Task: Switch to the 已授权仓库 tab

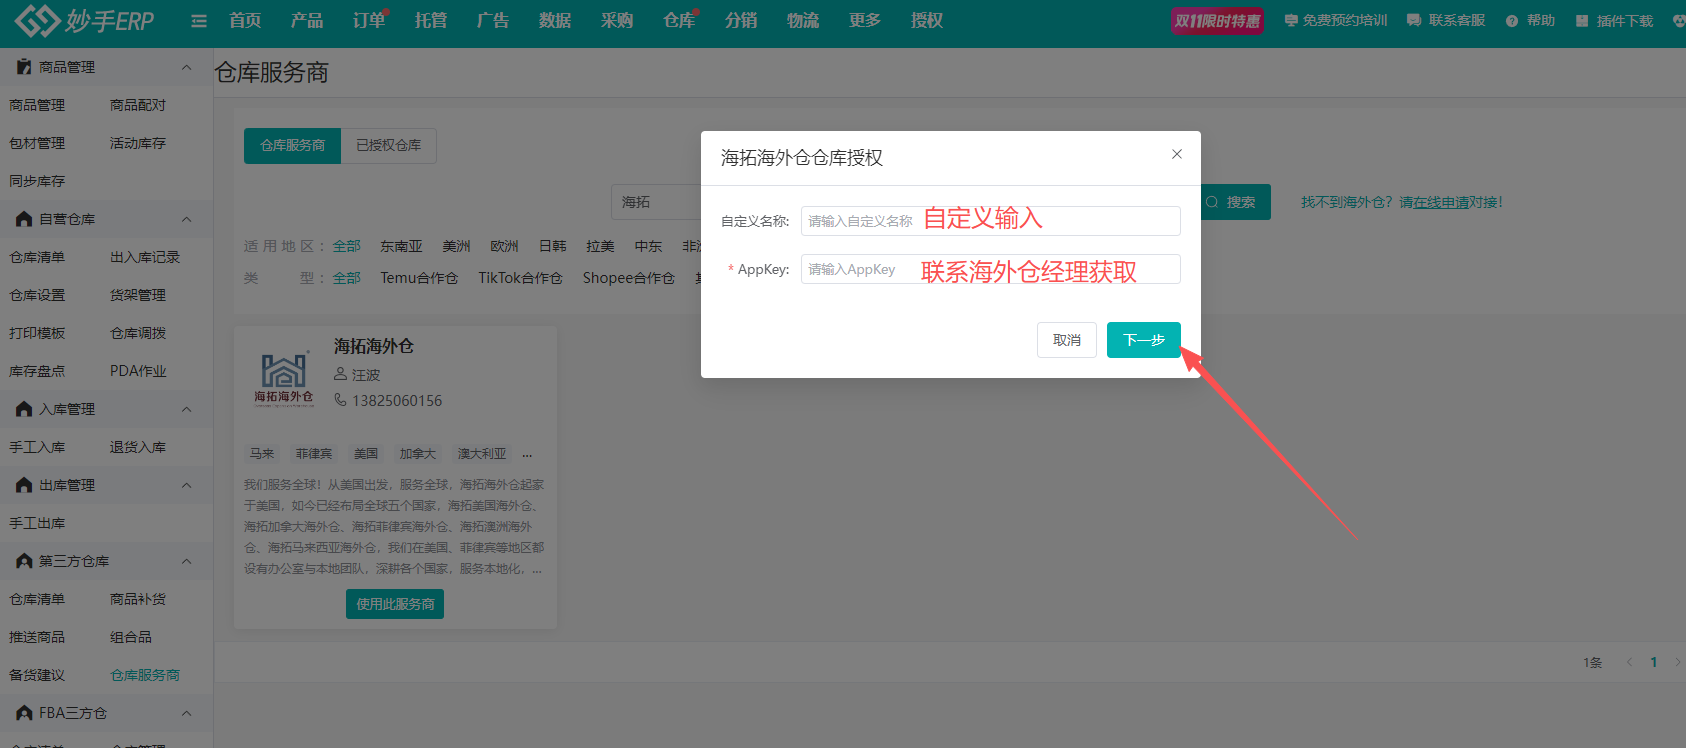Action: pyautogui.click(x=389, y=145)
